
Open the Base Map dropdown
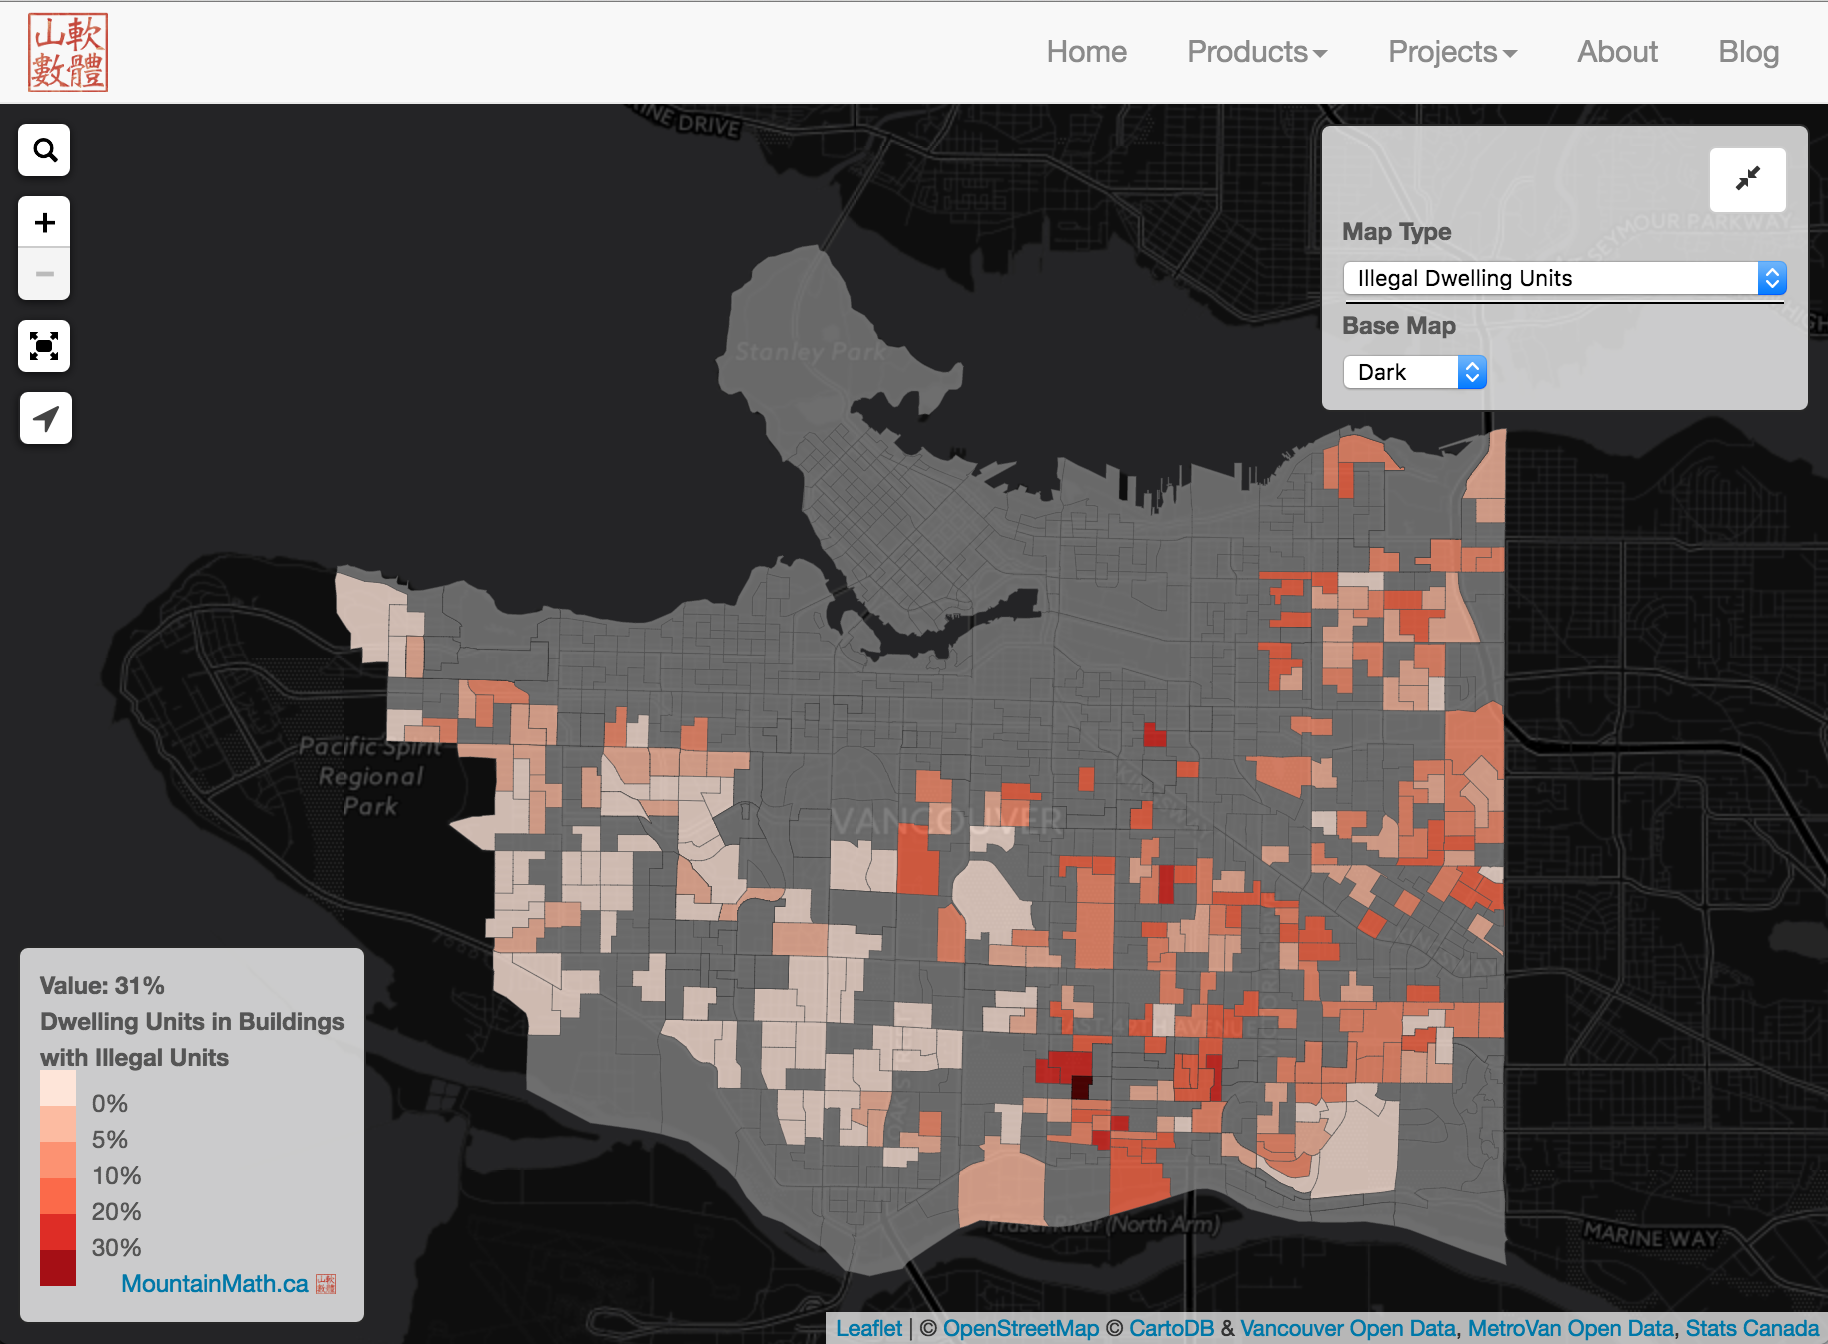[1414, 372]
